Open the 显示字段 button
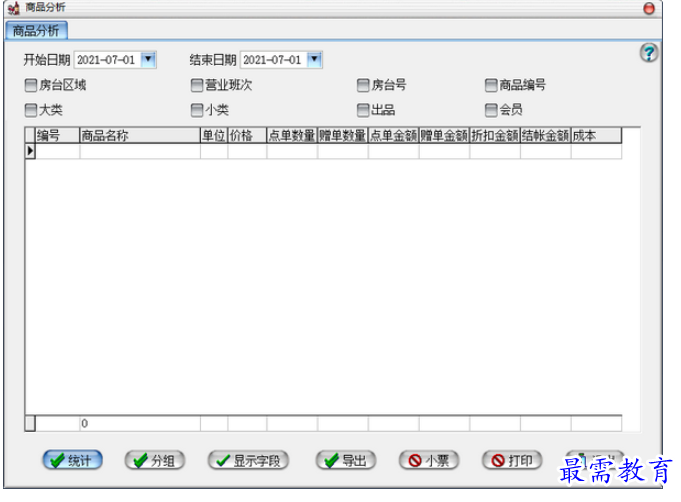Screen dimensions: 681x502 point(248,460)
